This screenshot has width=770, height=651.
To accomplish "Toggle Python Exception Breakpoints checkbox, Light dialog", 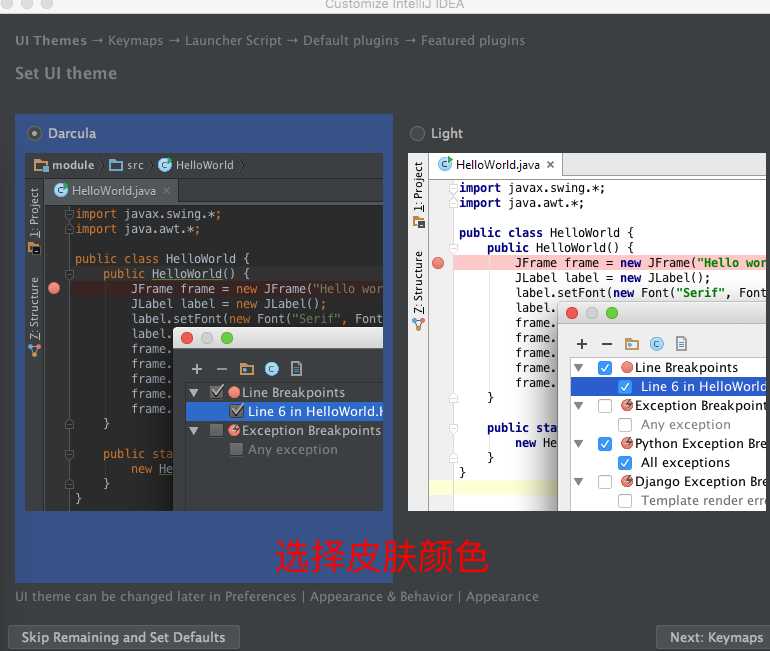I will pos(605,444).
